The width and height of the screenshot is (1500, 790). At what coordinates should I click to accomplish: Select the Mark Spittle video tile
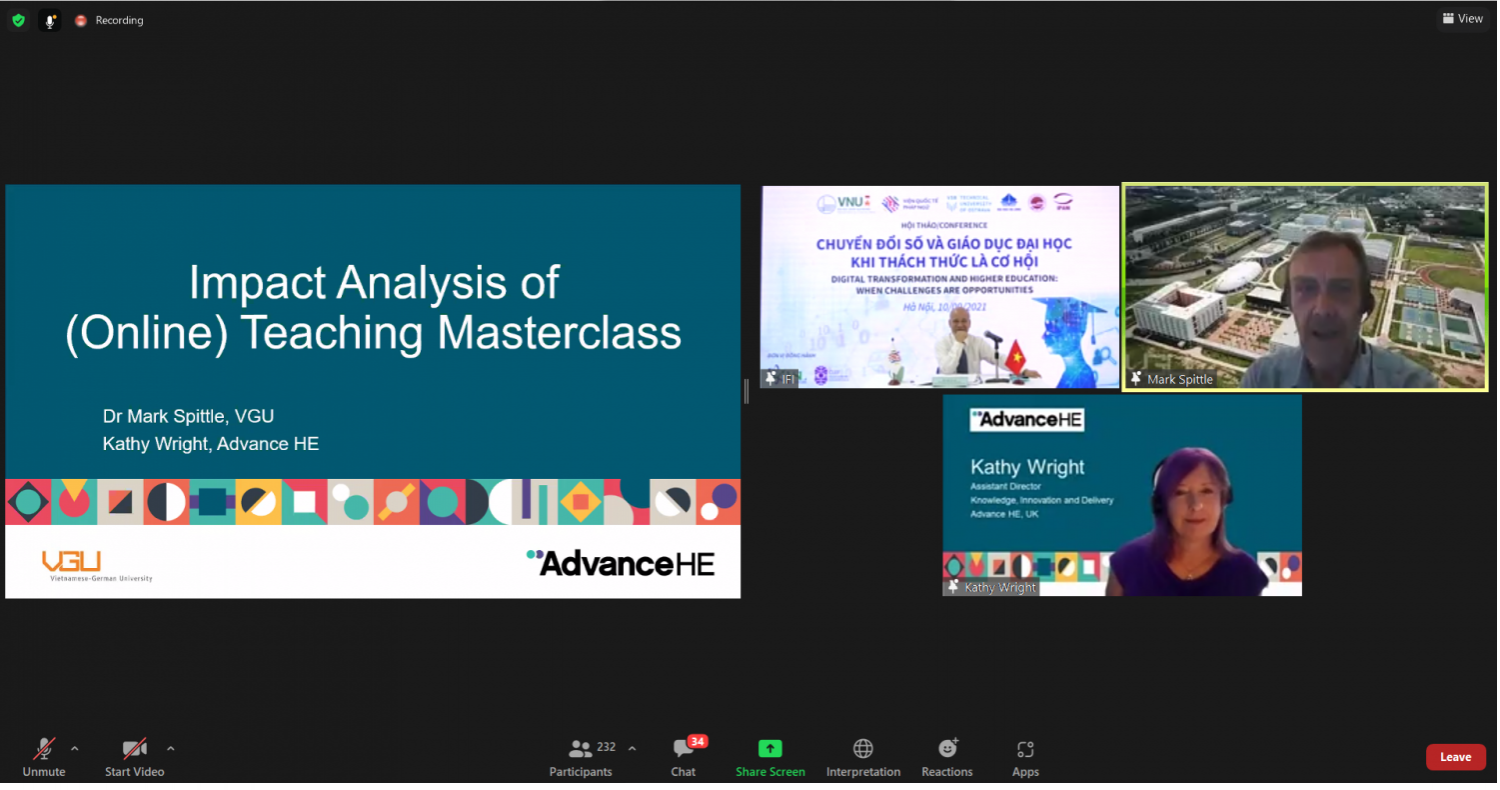[x=1305, y=287]
